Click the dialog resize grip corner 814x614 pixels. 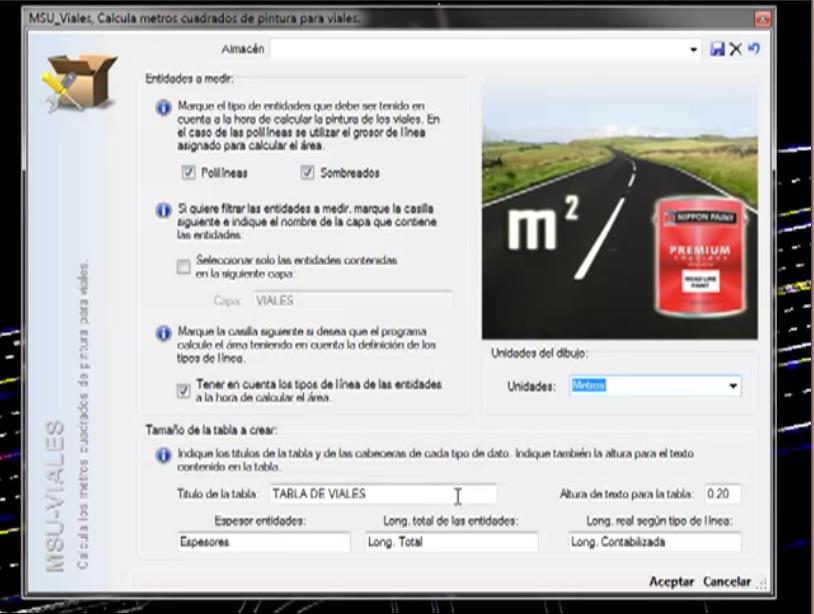coord(762,584)
